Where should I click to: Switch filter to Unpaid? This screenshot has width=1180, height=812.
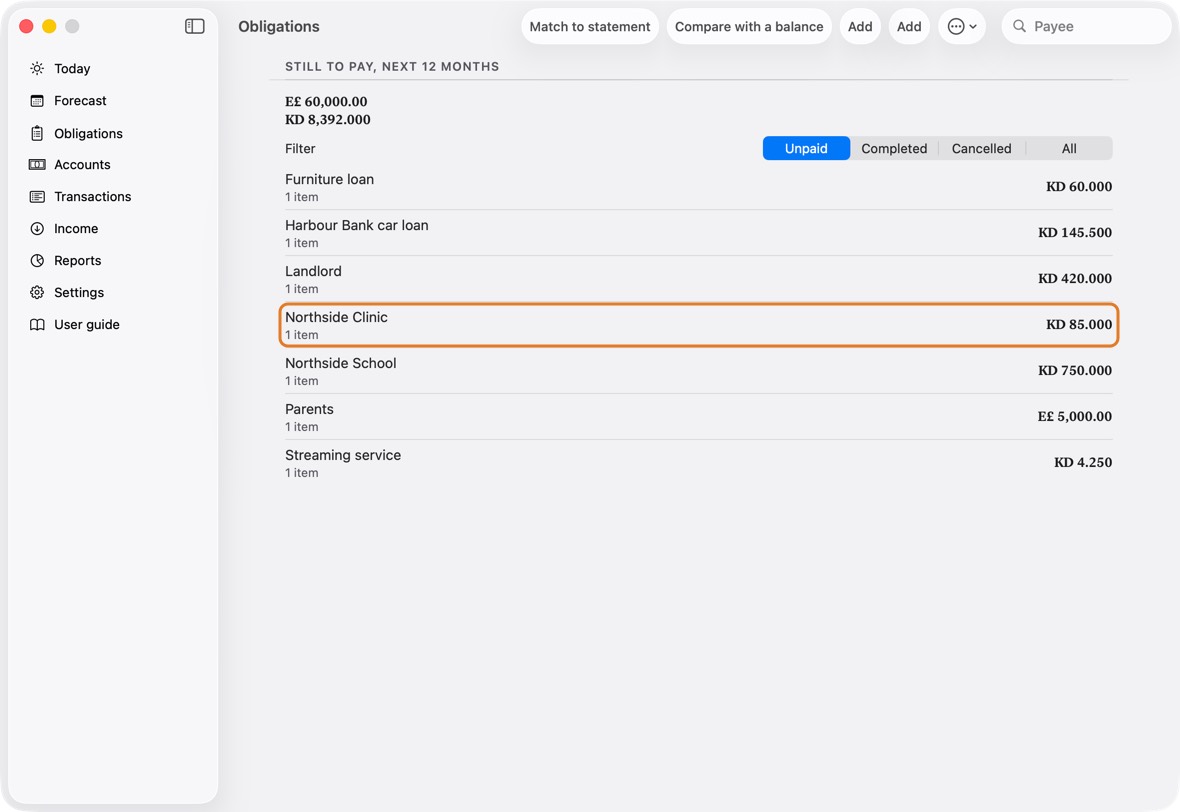tap(806, 148)
